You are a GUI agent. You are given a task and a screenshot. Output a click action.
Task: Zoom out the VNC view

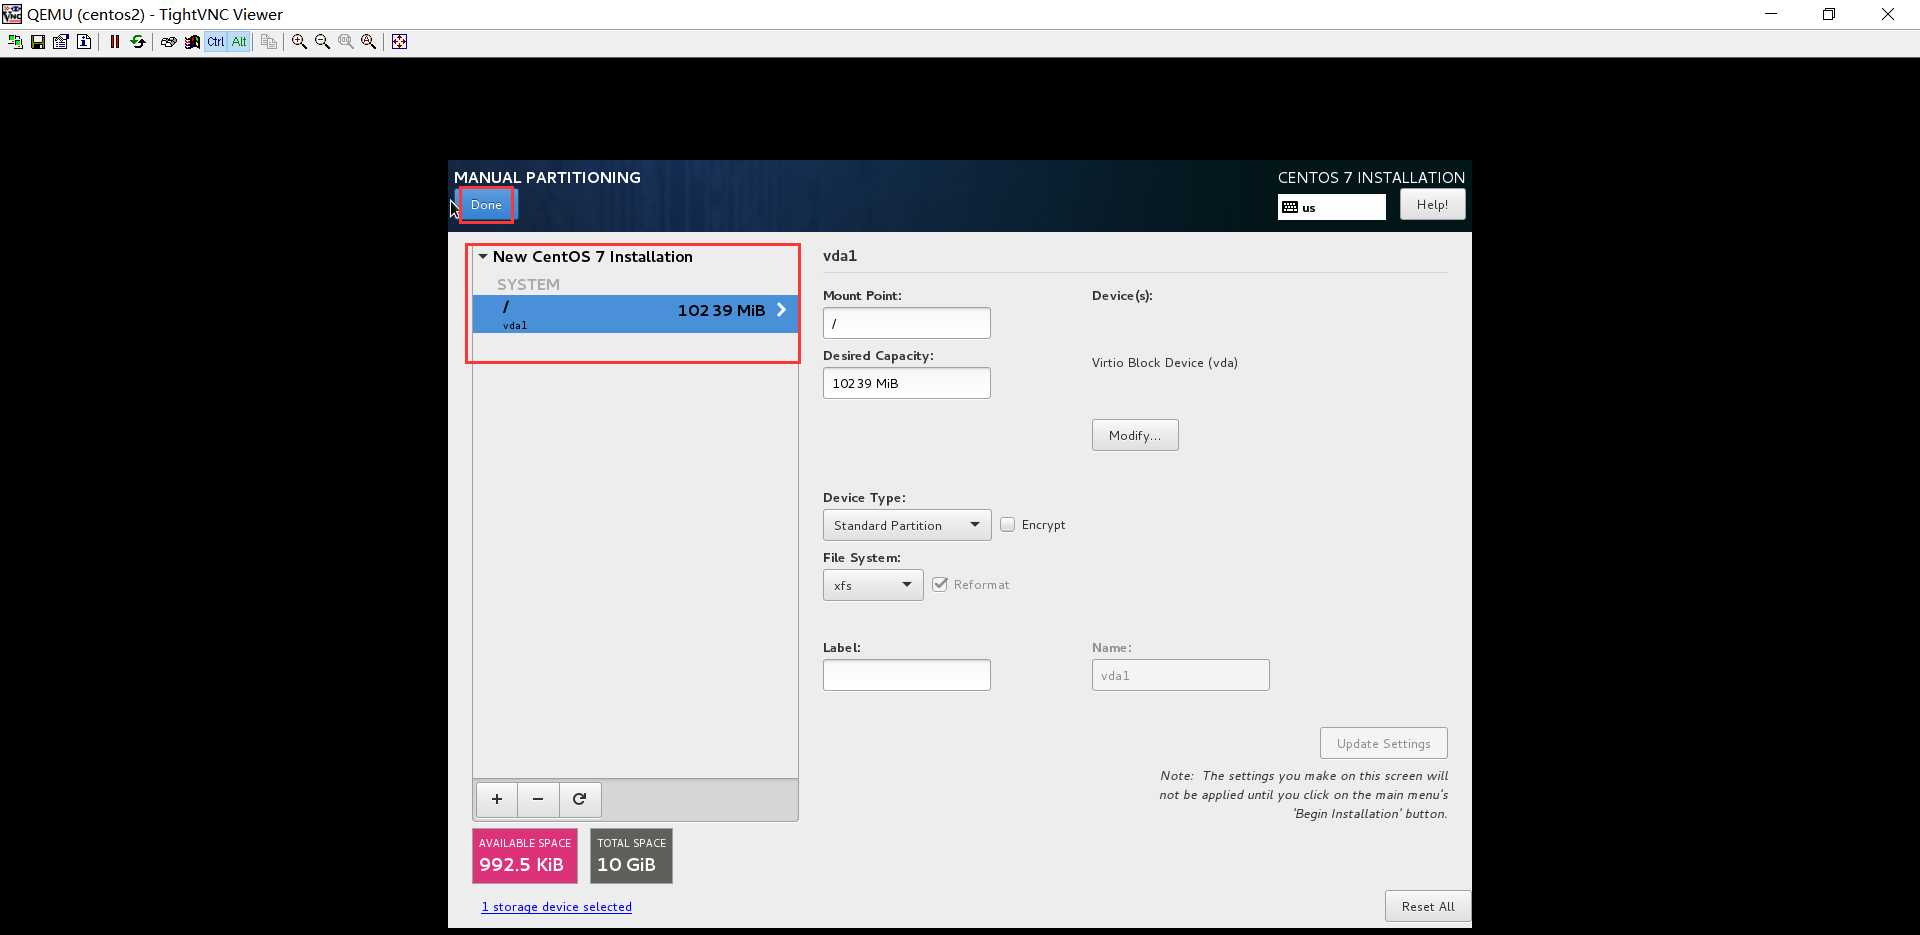322,42
